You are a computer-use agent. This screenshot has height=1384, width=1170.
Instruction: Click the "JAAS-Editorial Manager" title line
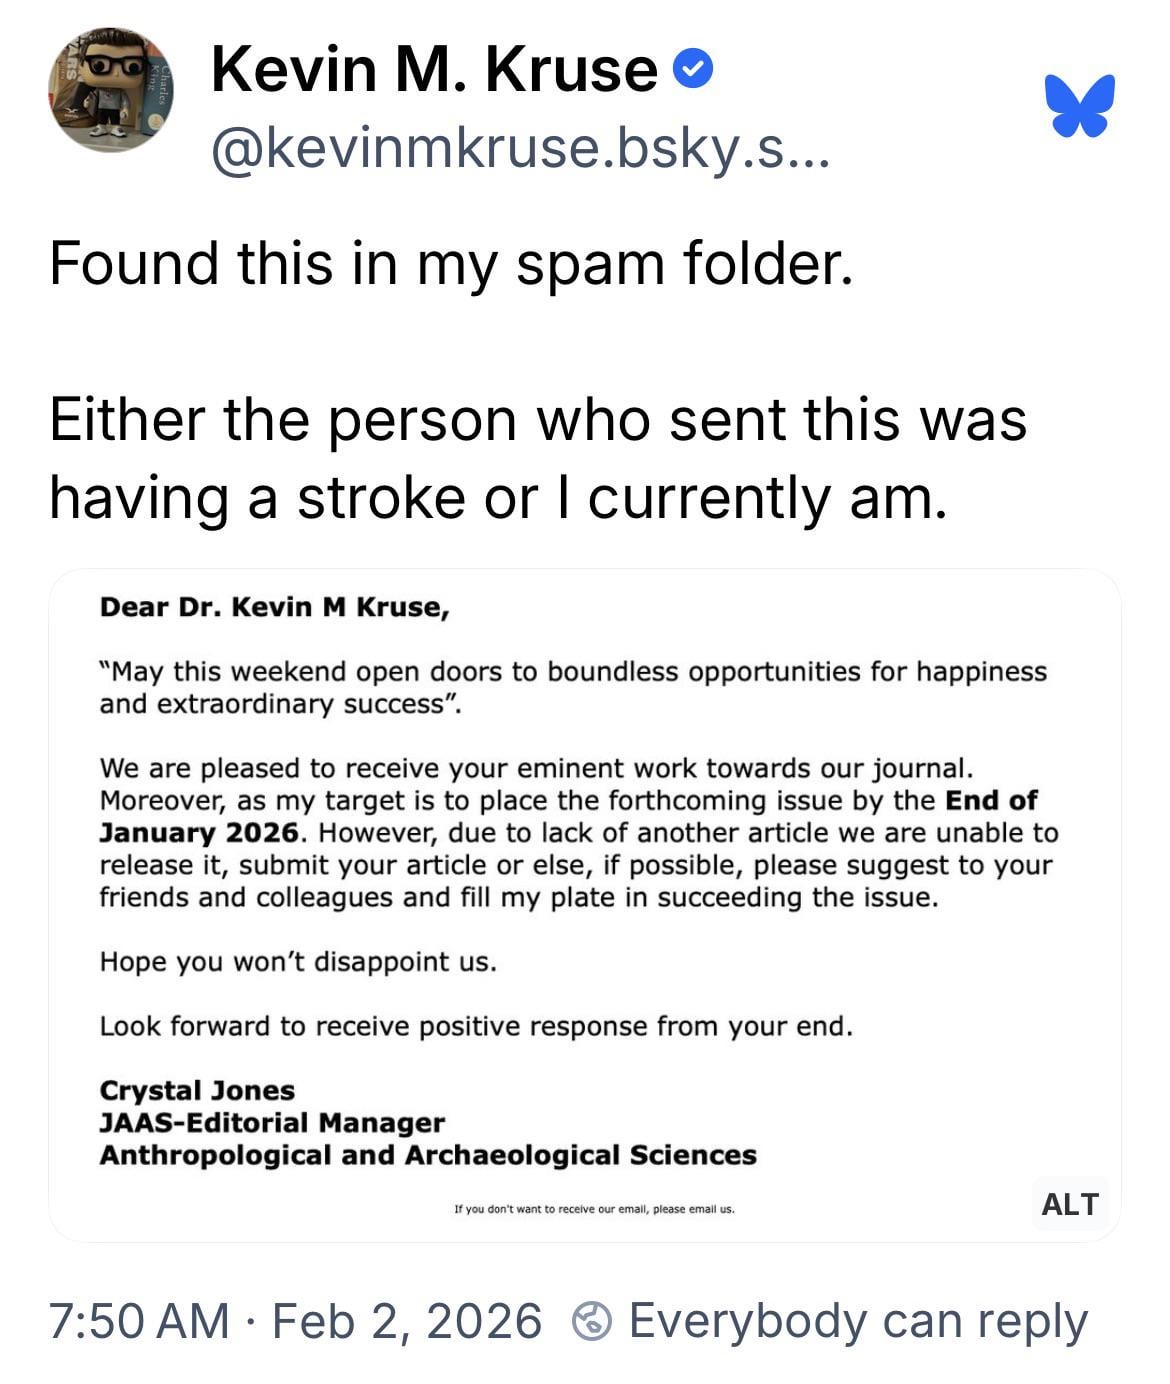(272, 1123)
